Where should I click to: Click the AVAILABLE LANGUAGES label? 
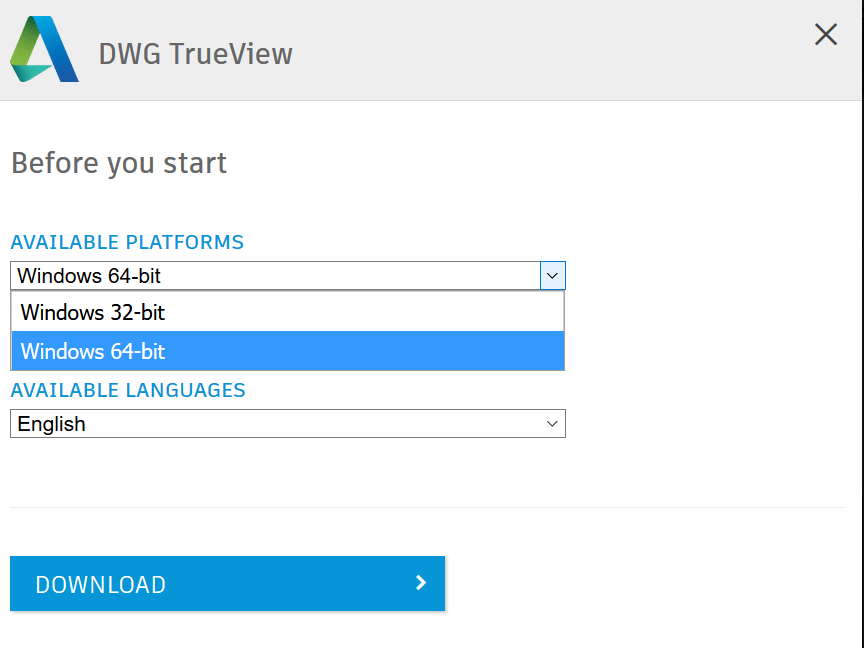point(128,390)
